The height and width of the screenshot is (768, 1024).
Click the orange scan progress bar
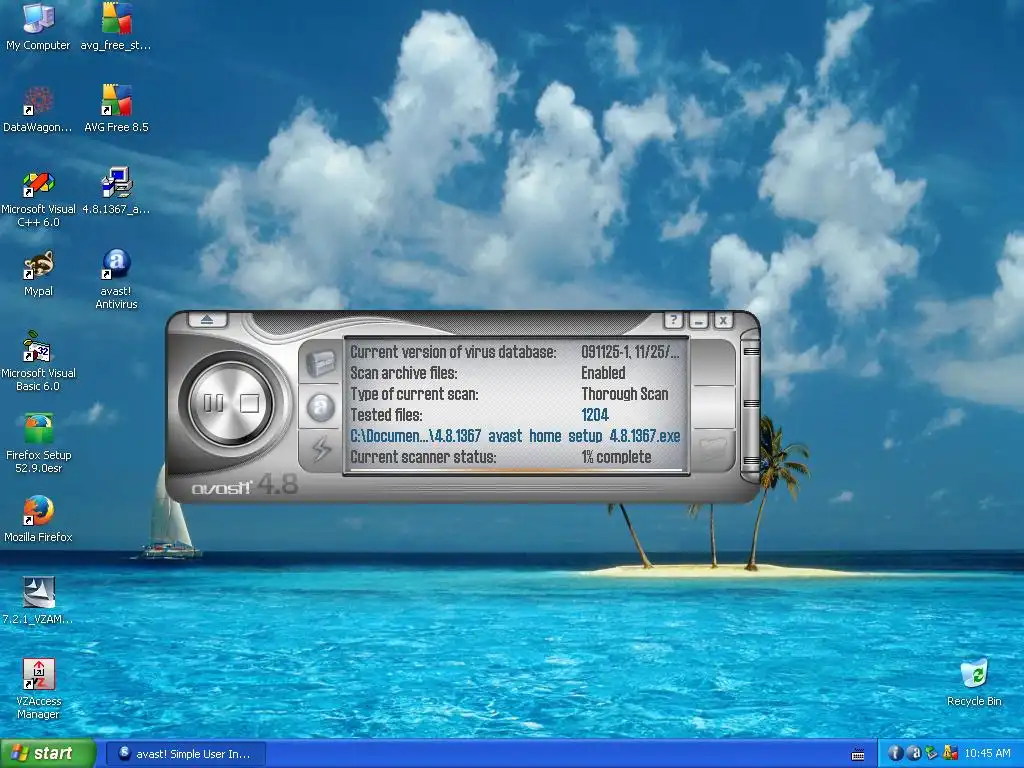[516, 470]
